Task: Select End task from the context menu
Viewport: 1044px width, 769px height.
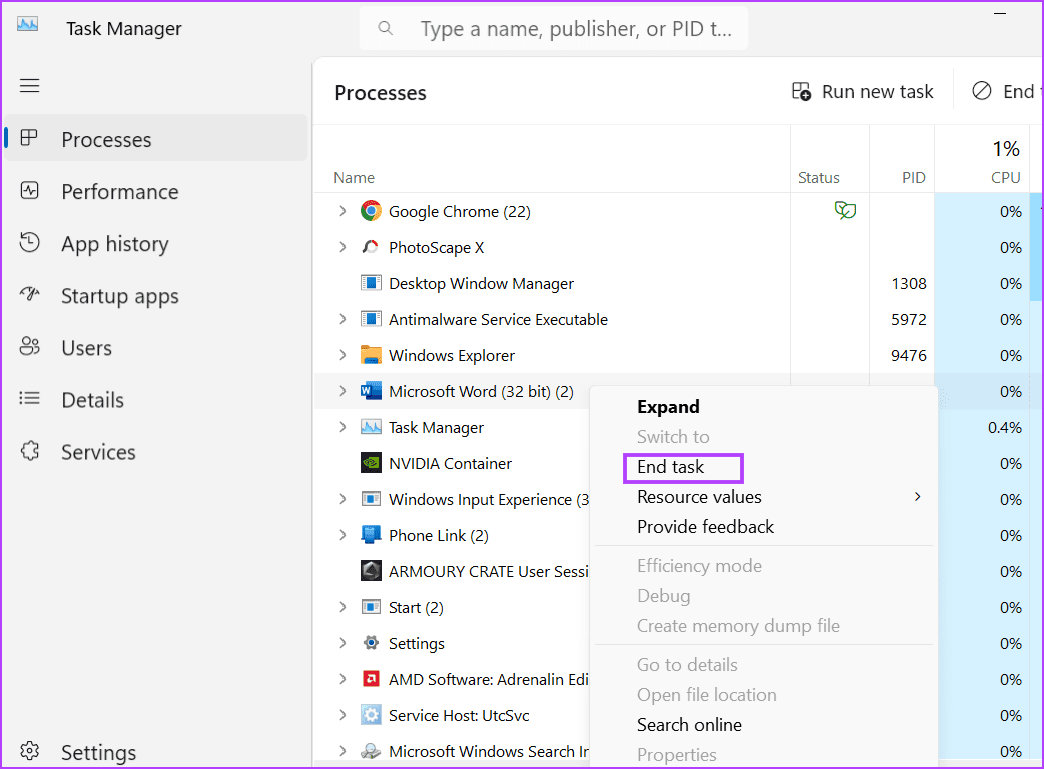Action: tap(670, 467)
